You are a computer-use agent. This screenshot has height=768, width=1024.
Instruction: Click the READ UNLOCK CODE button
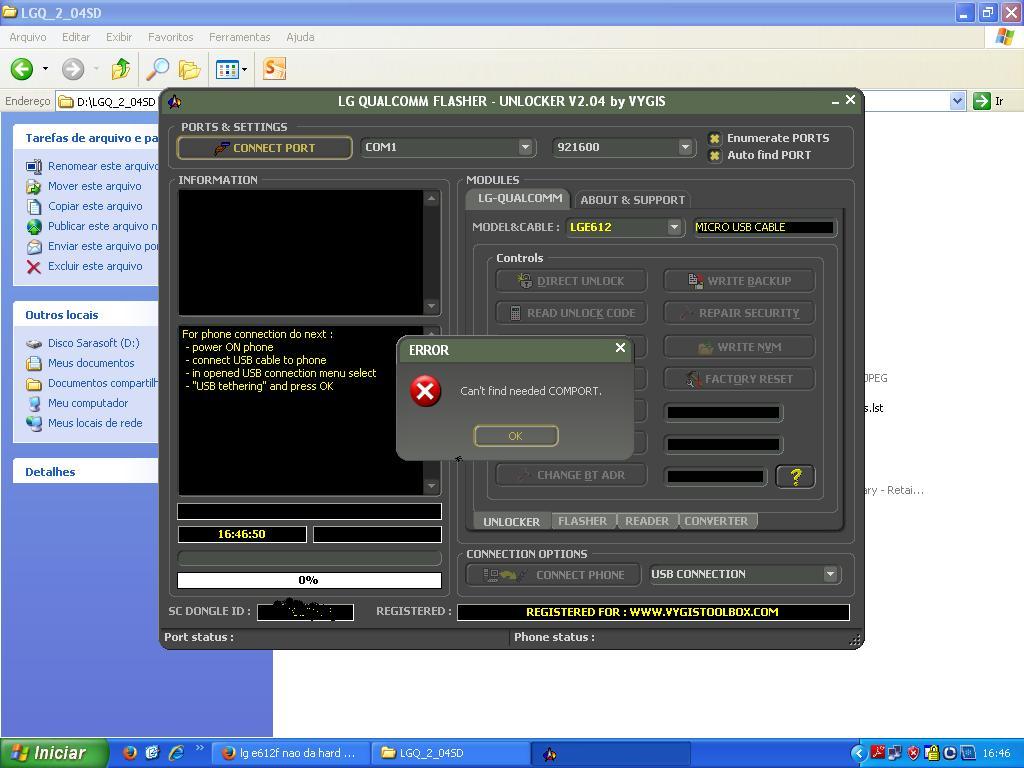point(571,313)
